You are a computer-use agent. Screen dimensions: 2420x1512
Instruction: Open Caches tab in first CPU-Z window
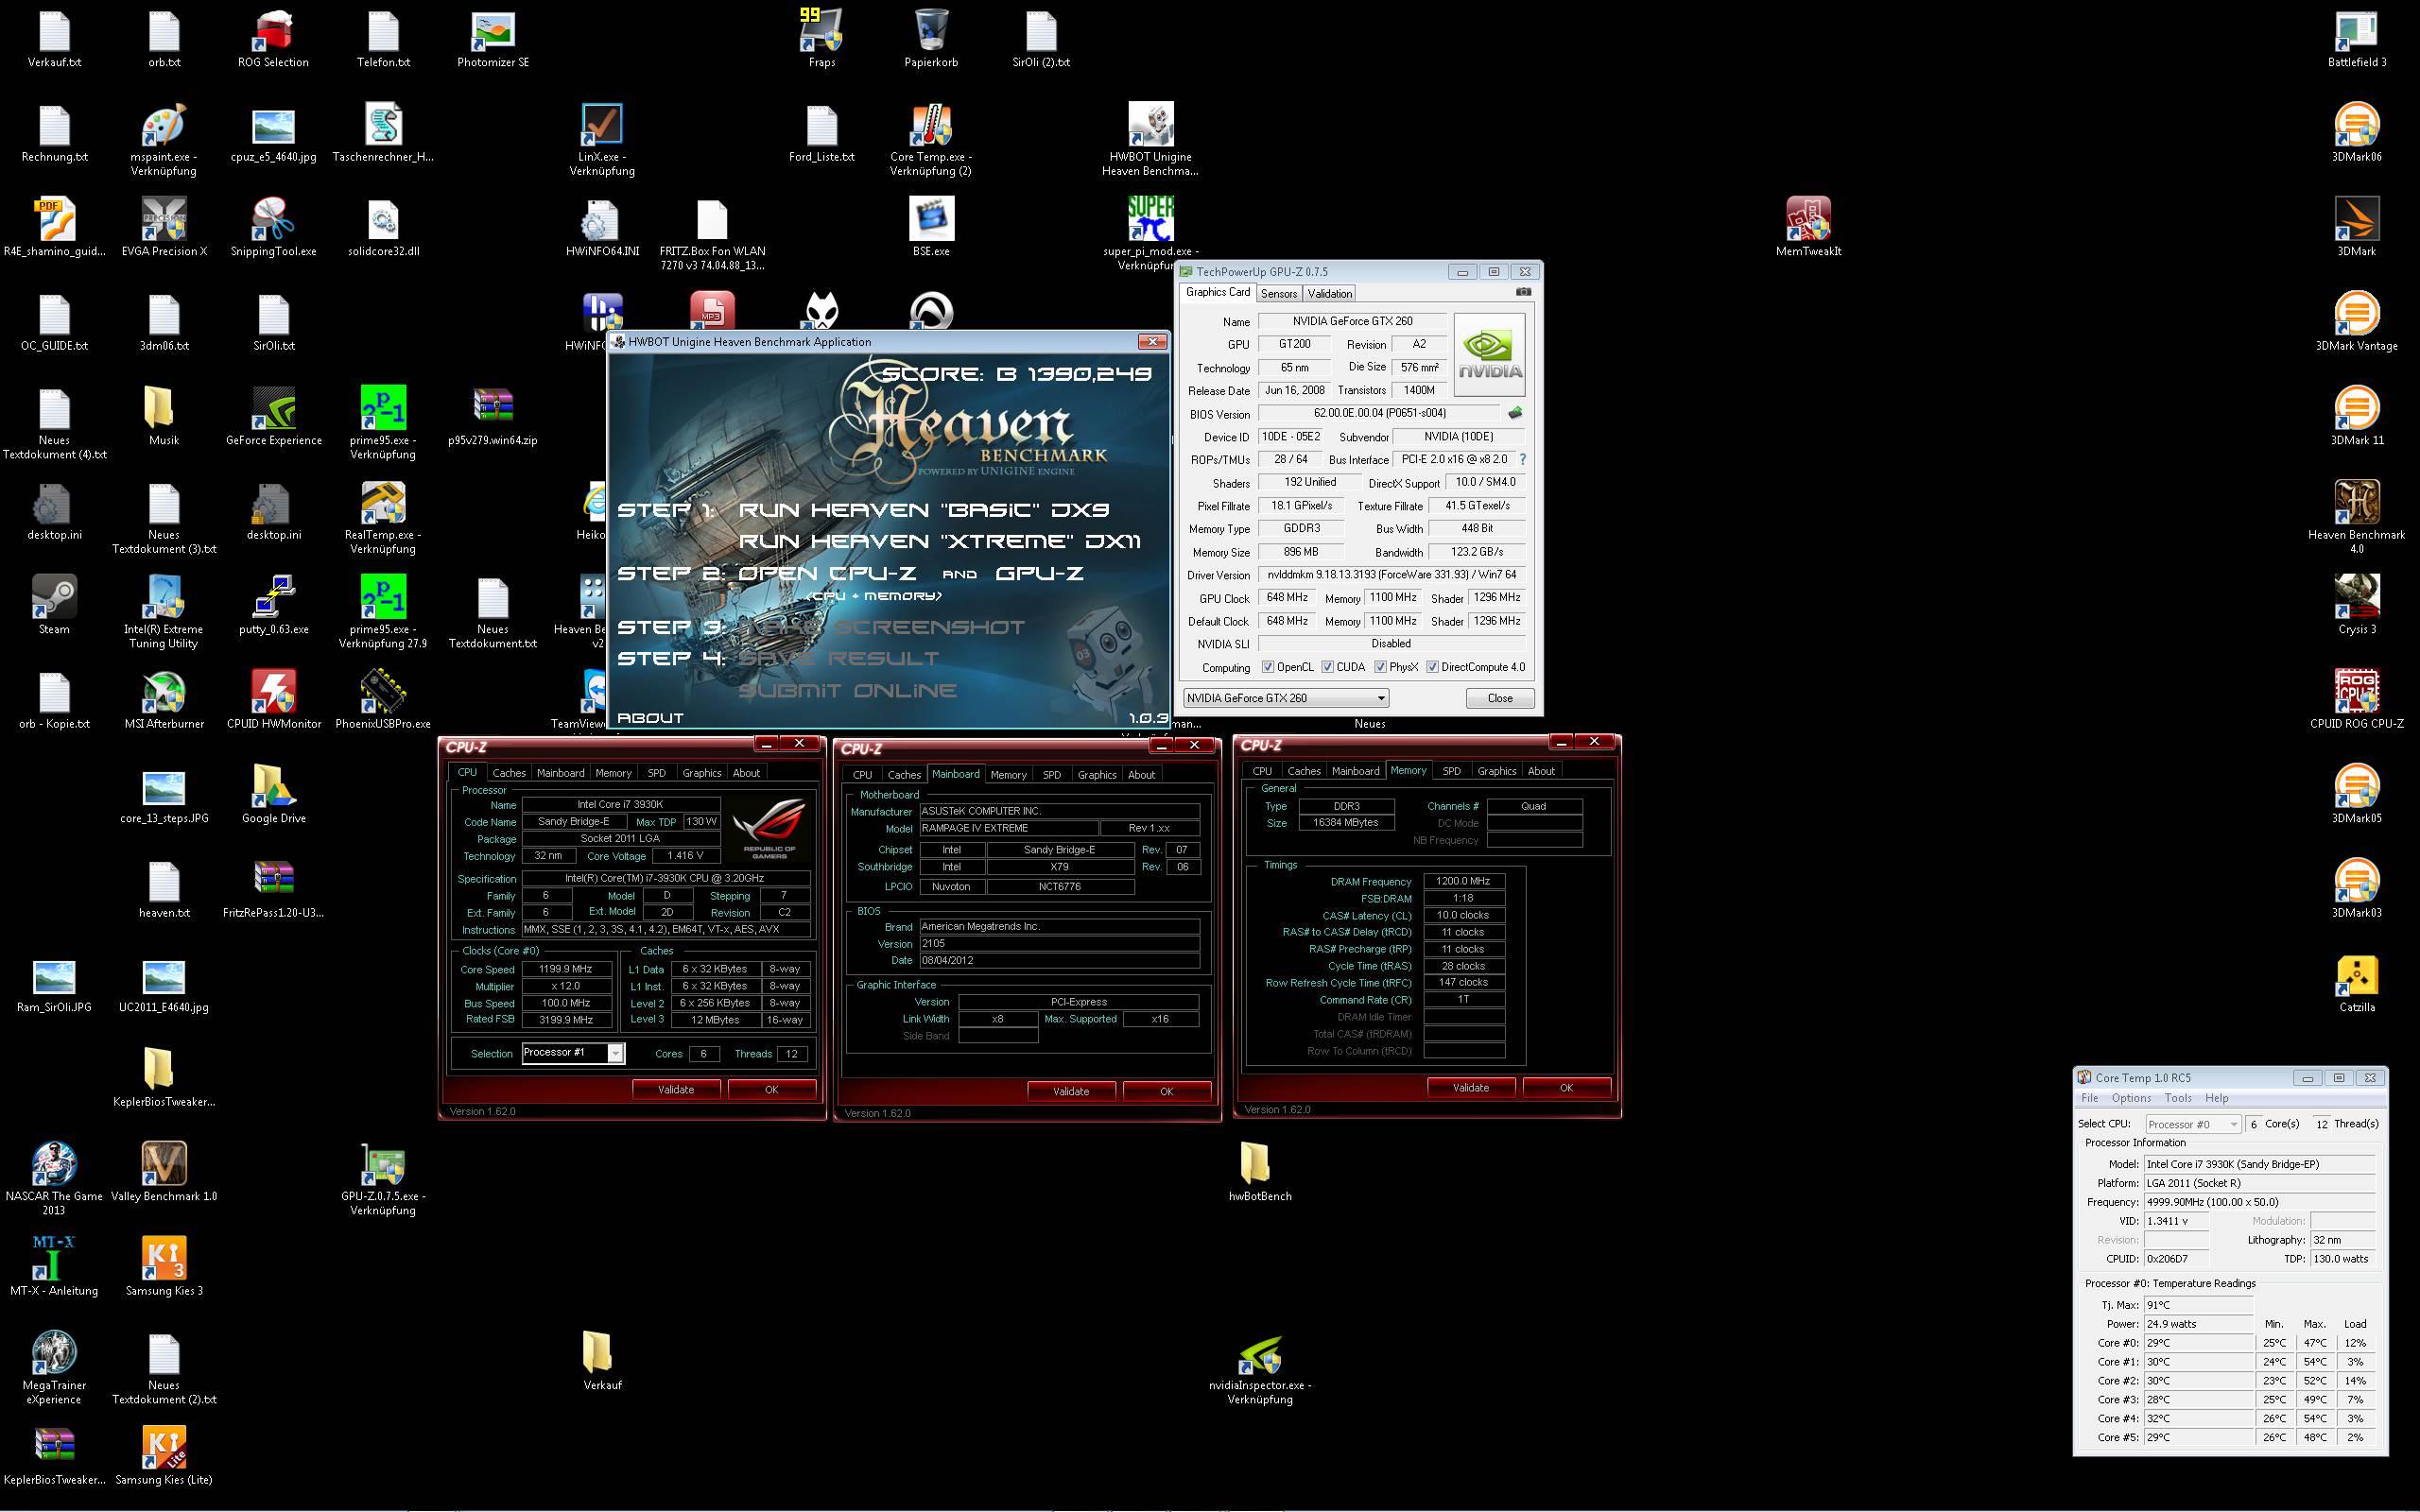508,773
